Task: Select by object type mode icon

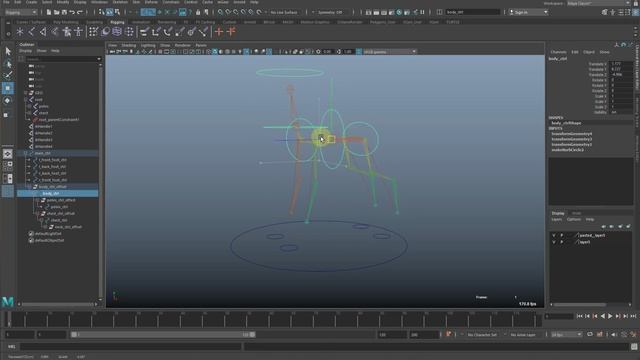Action: pyautogui.click(x=109, y=12)
